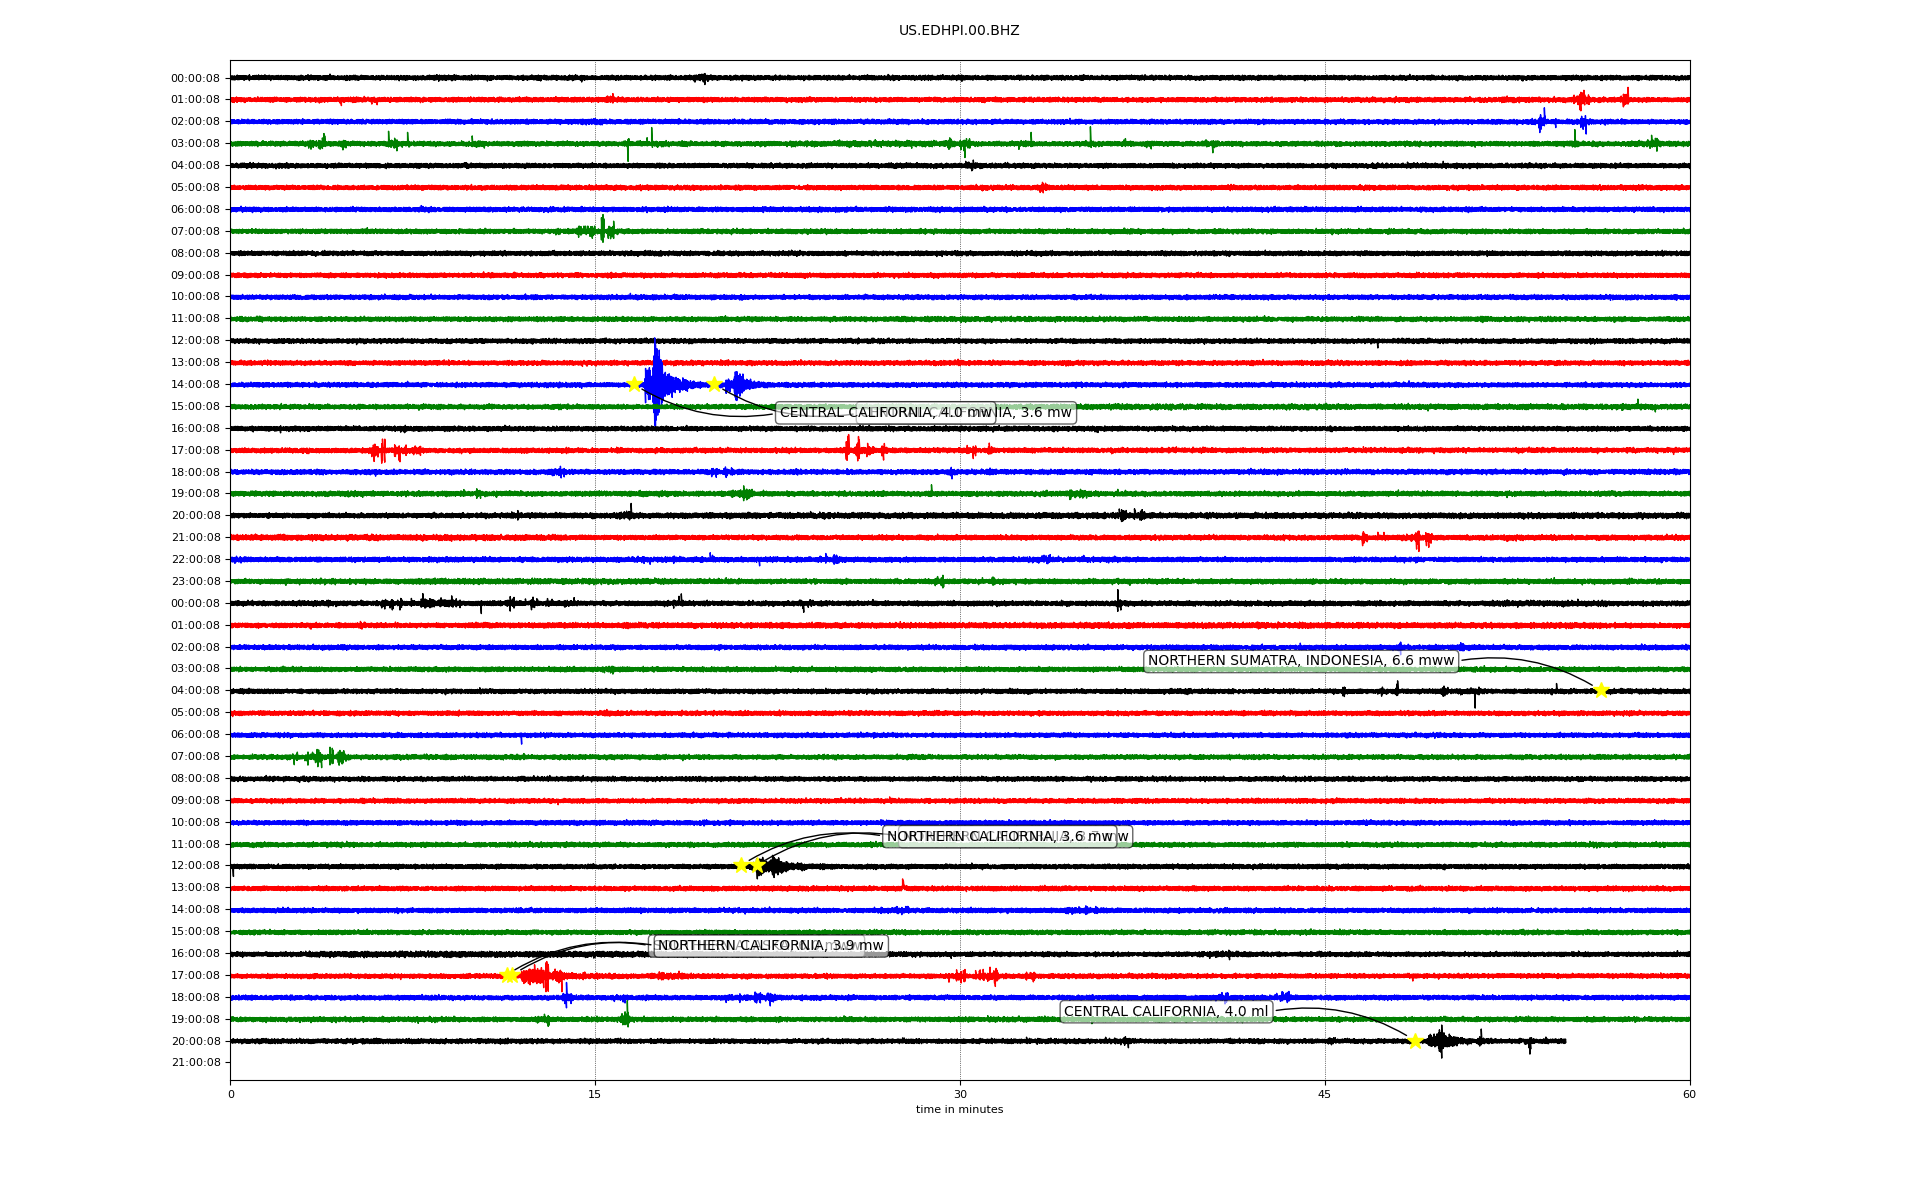Click the leftmost star on the blue 14:00:08 trace
Image resolution: width=1920 pixels, height=1200 pixels.
click(634, 384)
